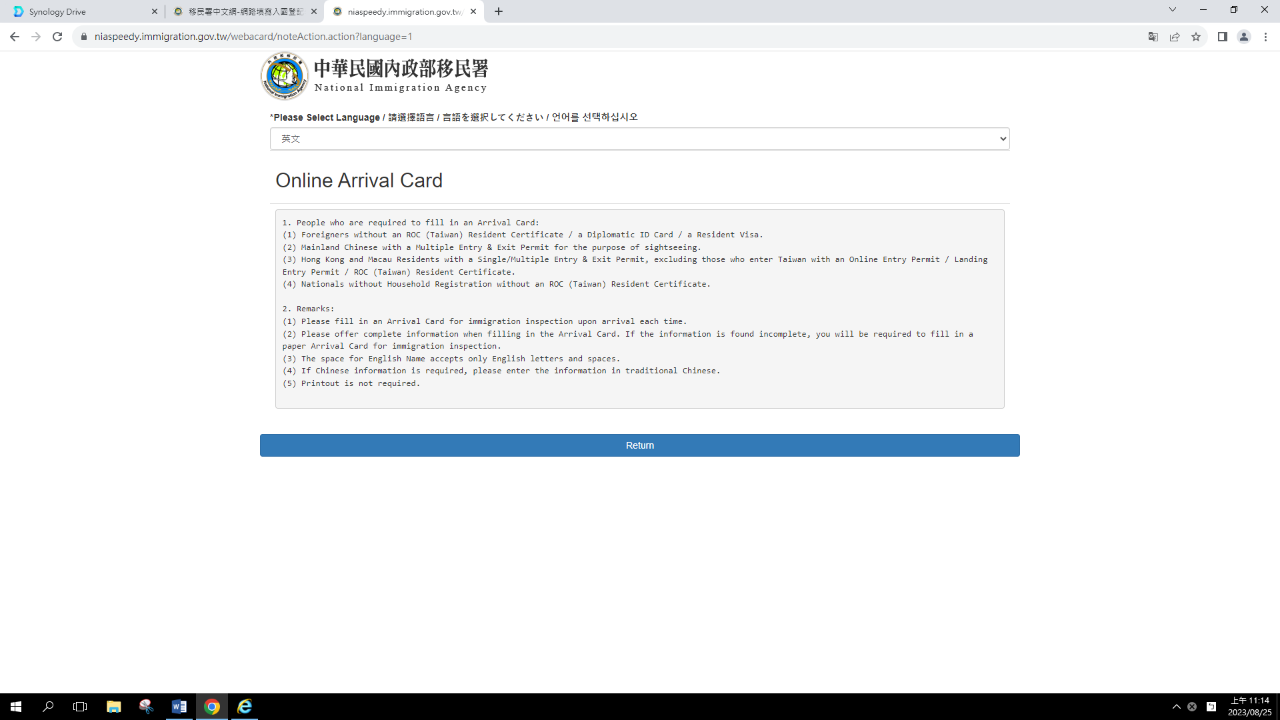Viewport: 1280px width, 720px height.
Task: Bookmark this page with the star icon
Action: 1196,37
